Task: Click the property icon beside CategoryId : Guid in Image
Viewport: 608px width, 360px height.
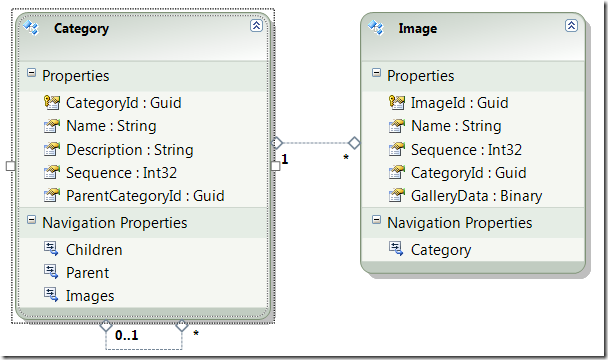Action: (x=397, y=173)
